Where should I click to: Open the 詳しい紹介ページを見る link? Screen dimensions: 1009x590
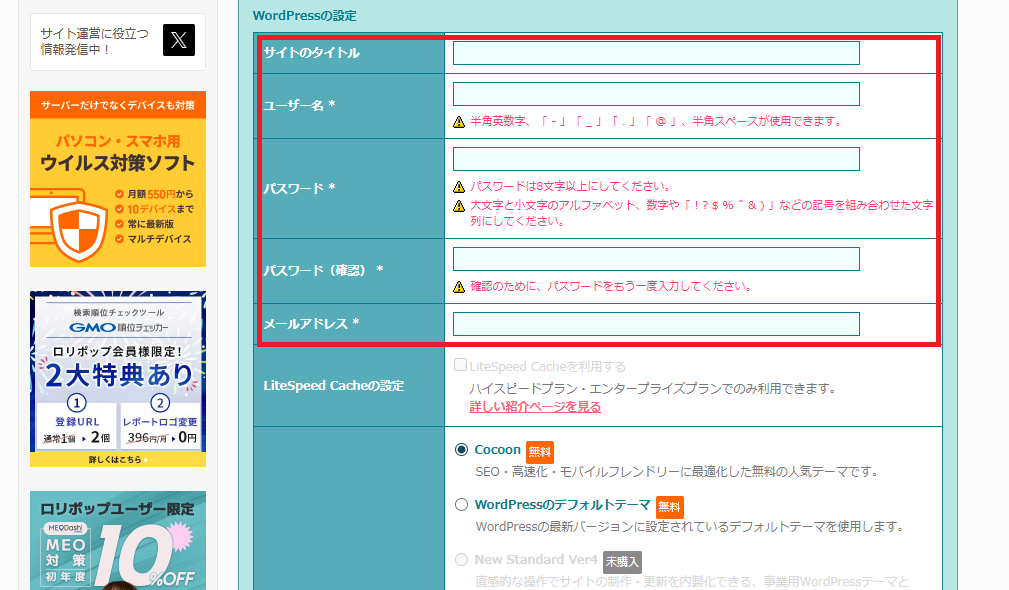pos(535,407)
